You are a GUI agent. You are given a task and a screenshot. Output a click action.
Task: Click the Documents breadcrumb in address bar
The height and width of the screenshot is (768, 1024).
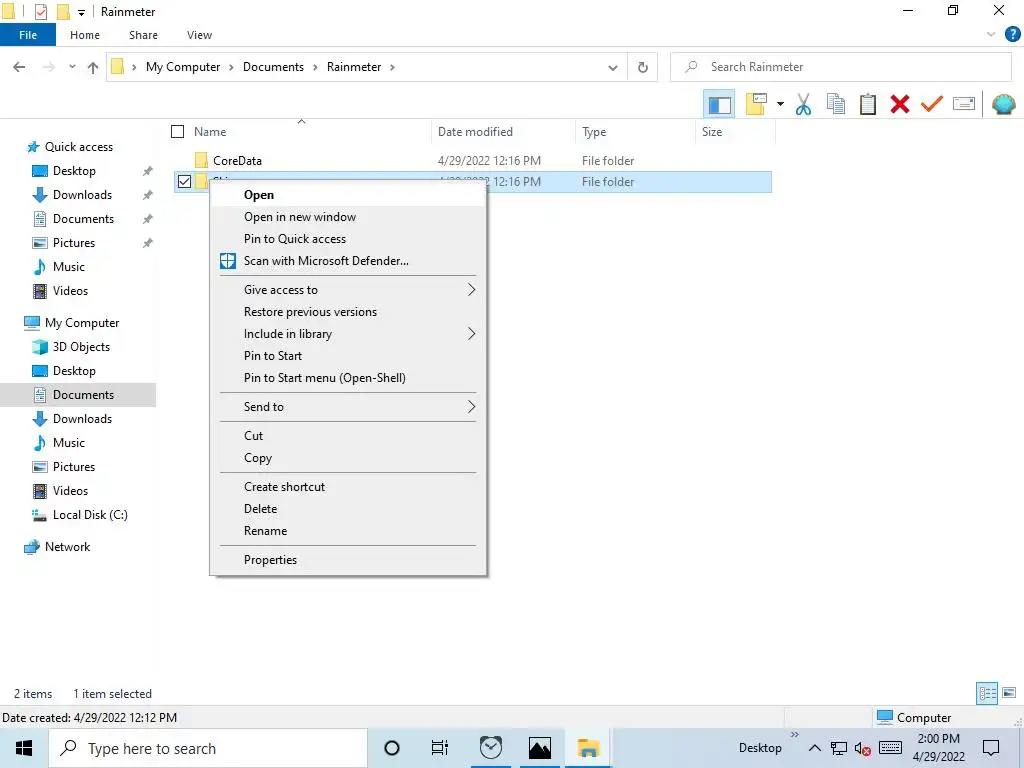(x=273, y=67)
